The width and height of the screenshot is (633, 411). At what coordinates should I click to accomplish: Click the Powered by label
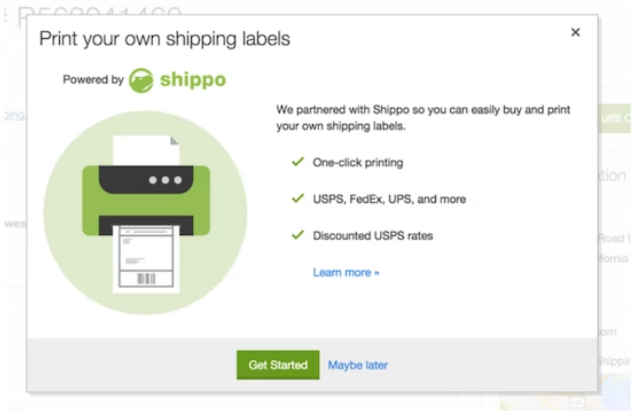(x=93, y=80)
